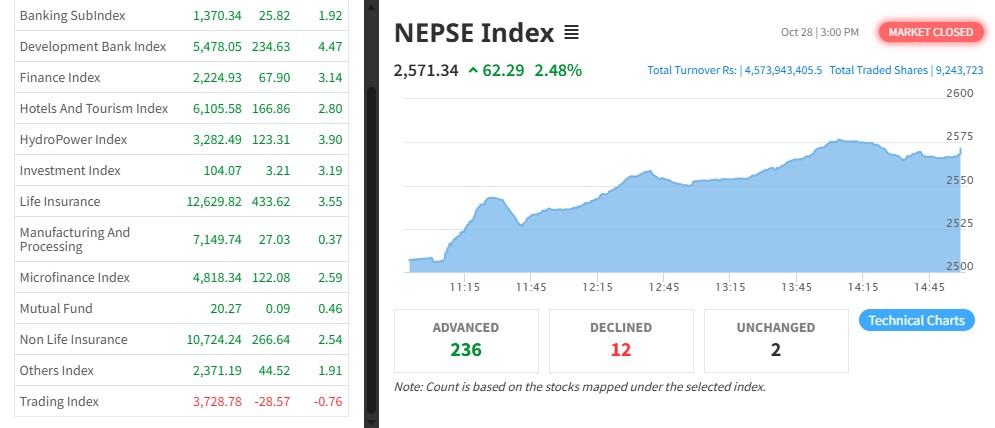Open the NEPSE Index hamburger menu icon

tap(571, 33)
